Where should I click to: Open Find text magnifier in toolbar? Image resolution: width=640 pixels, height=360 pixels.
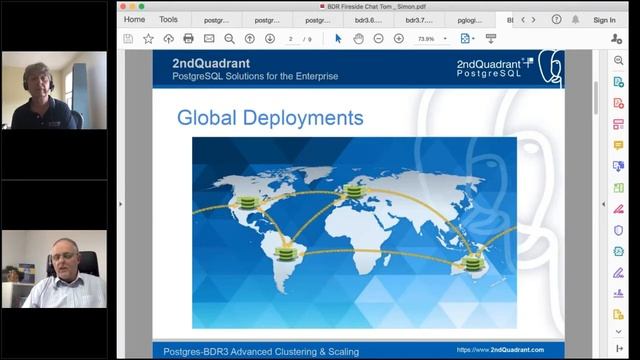coord(229,39)
